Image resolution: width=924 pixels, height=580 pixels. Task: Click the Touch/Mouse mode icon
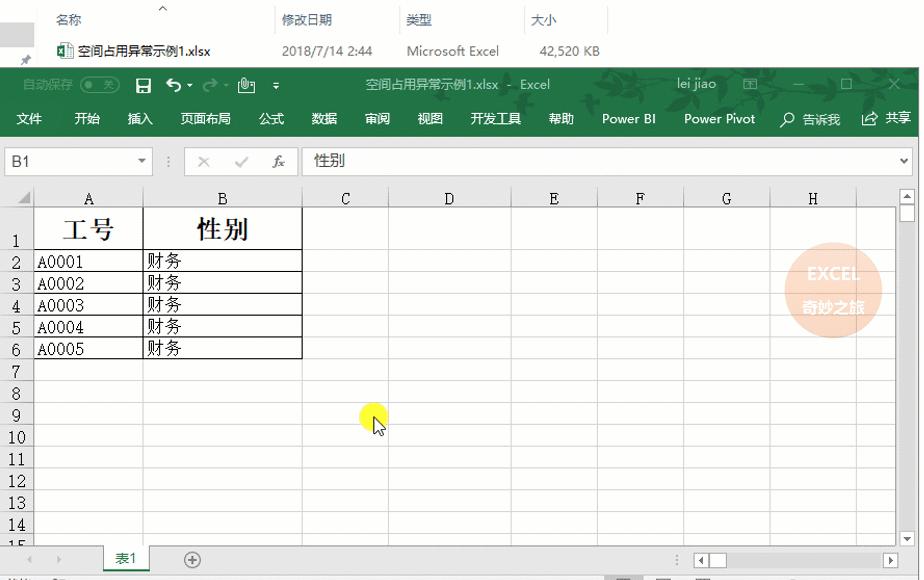coord(246,84)
